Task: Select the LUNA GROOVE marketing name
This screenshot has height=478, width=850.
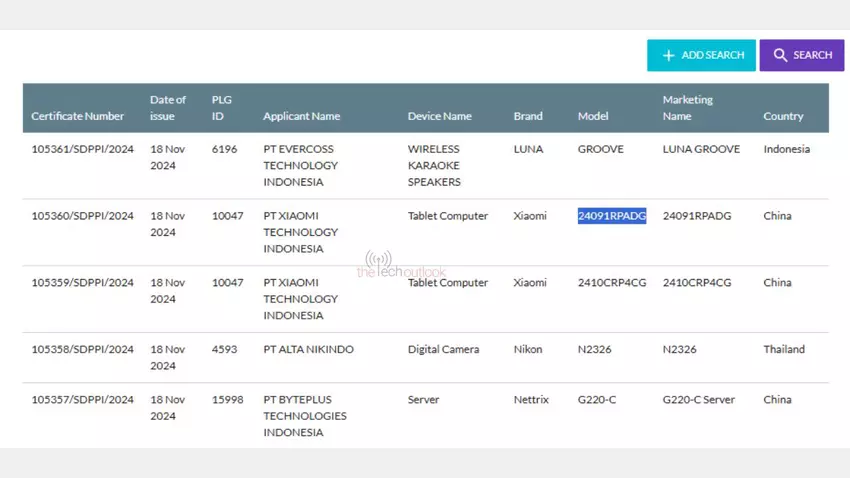Action: point(701,149)
